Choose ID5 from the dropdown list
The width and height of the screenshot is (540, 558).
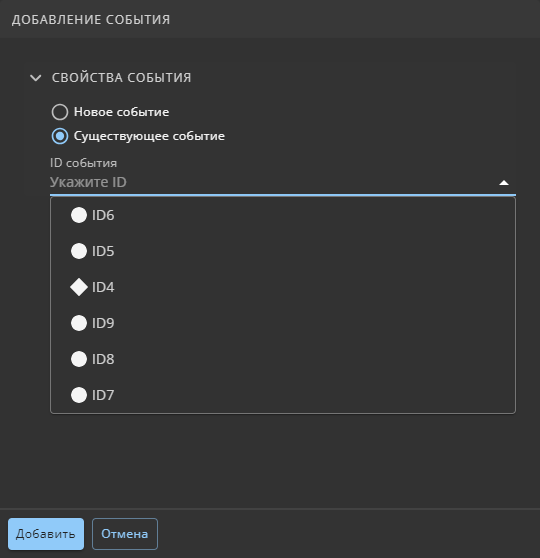click(x=283, y=251)
